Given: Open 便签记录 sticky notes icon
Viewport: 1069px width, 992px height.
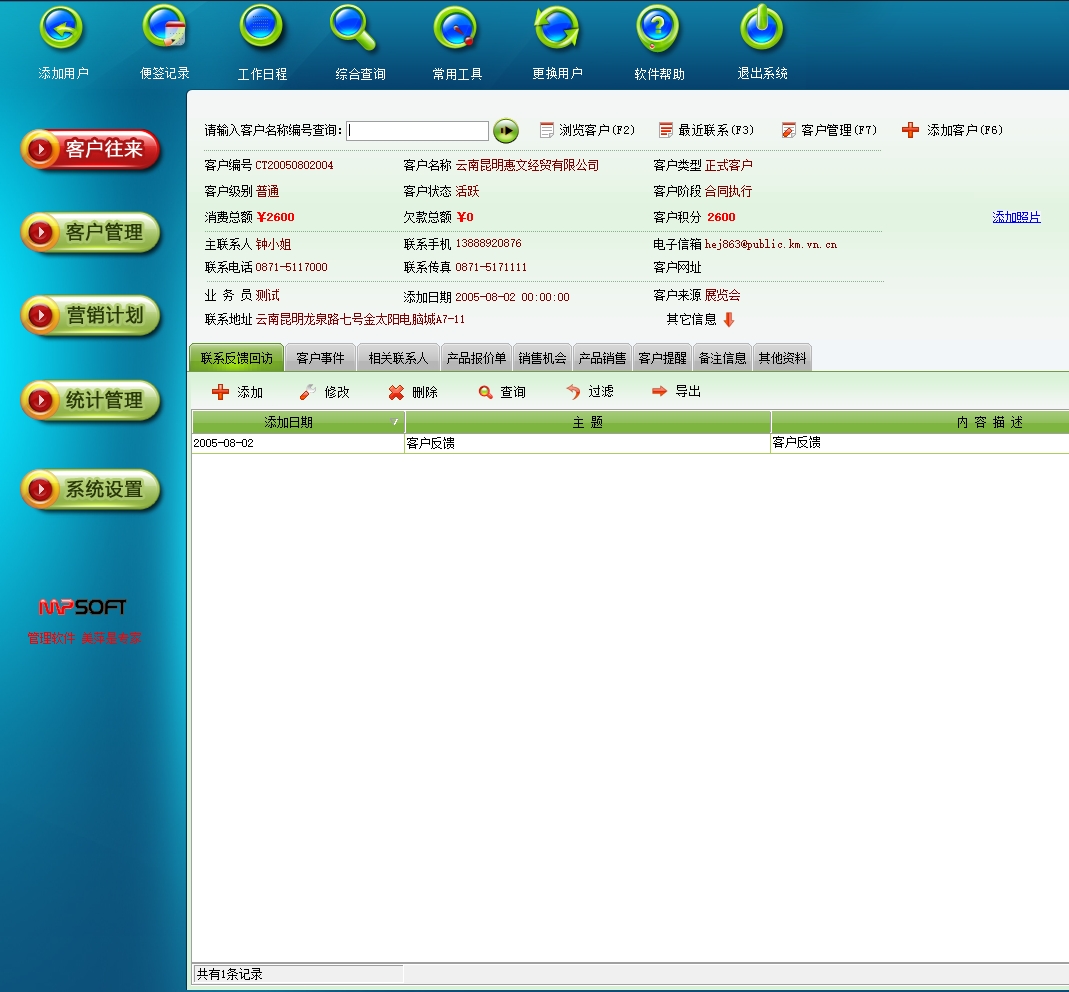Looking at the screenshot, I should (164, 30).
